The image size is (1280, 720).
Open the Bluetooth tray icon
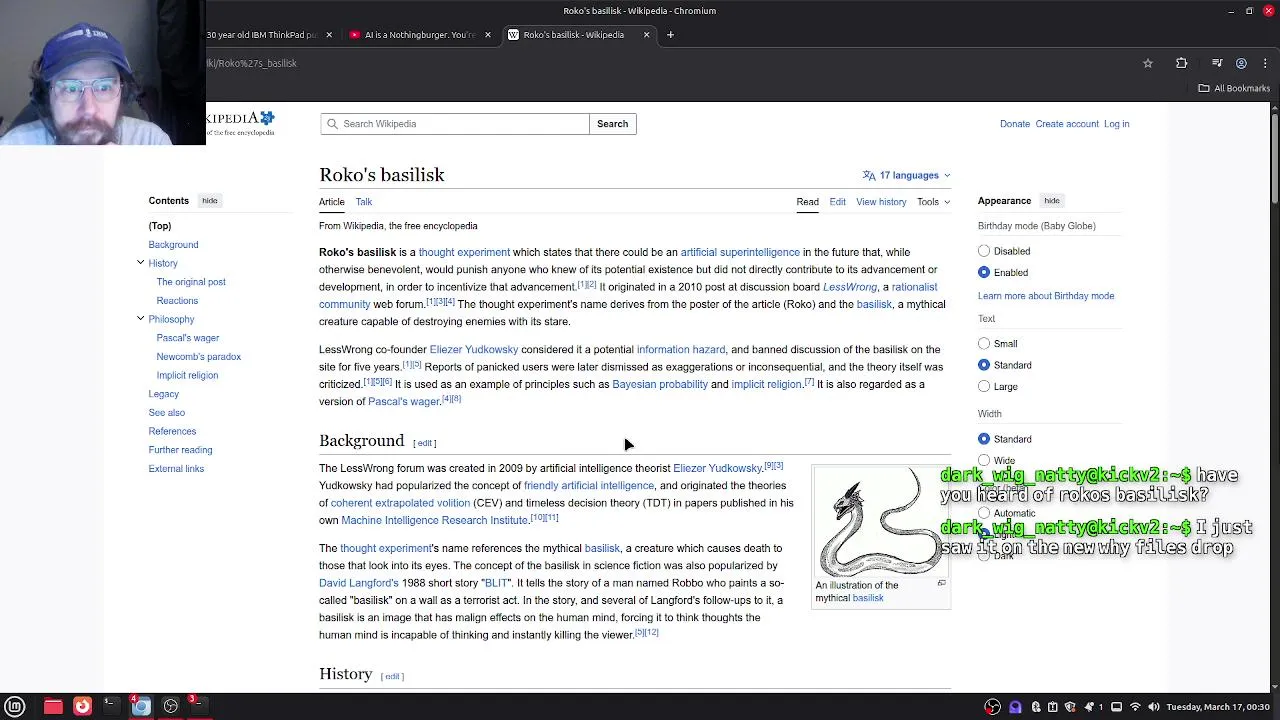[1036, 707]
